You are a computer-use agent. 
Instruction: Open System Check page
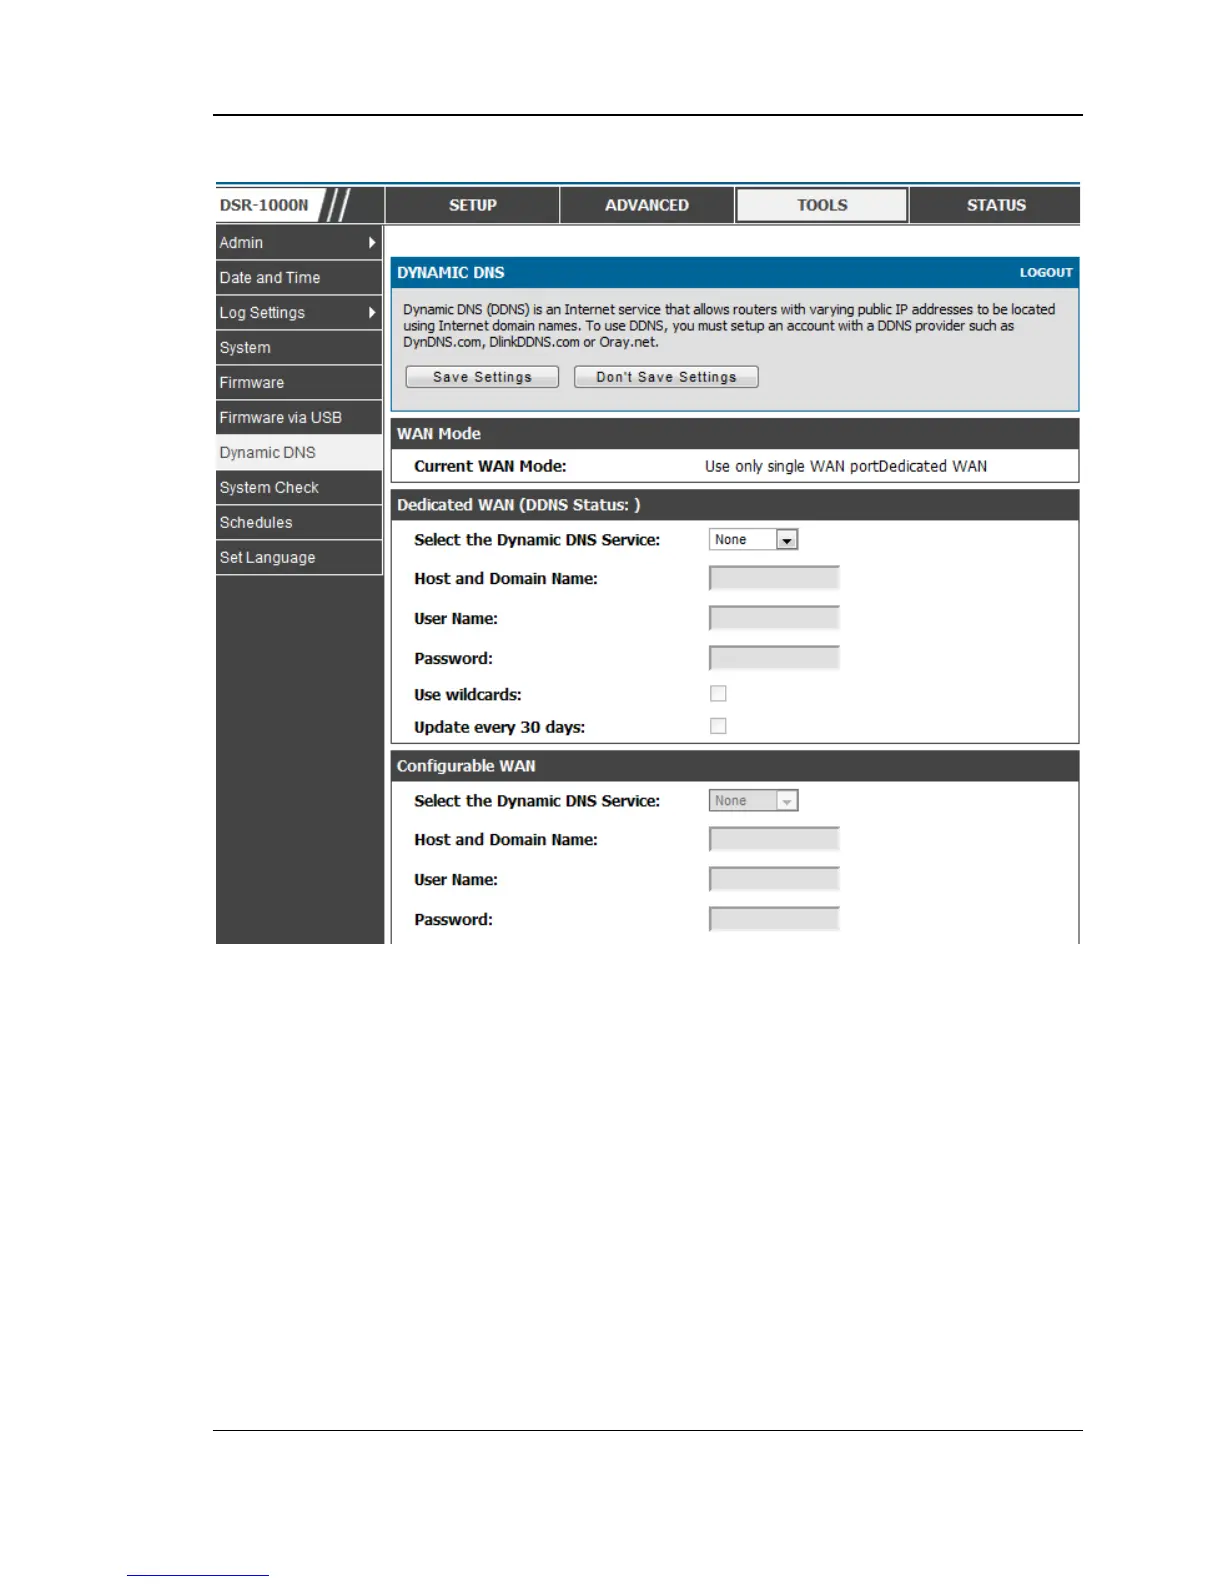coord(299,488)
